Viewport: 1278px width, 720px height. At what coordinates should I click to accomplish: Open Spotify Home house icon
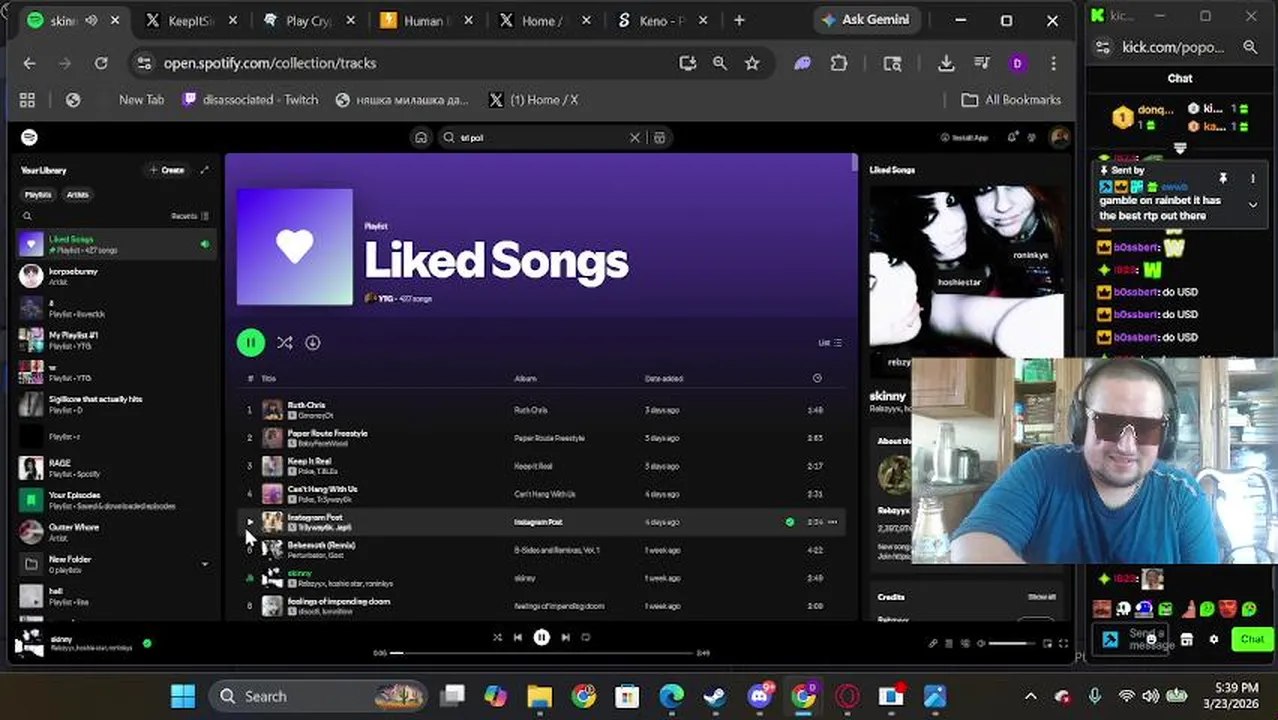click(421, 138)
